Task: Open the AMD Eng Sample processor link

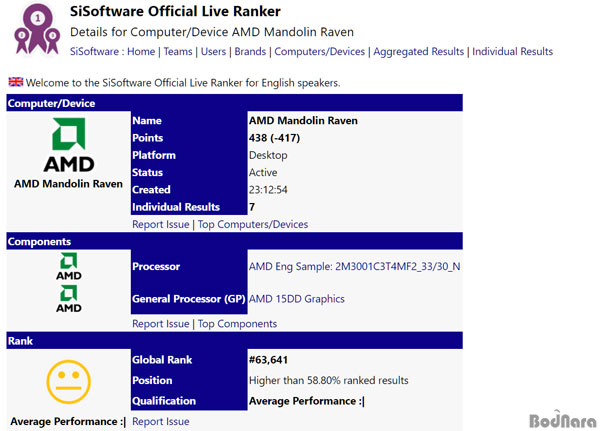Action: pyautogui.click(x=354, y=266)
